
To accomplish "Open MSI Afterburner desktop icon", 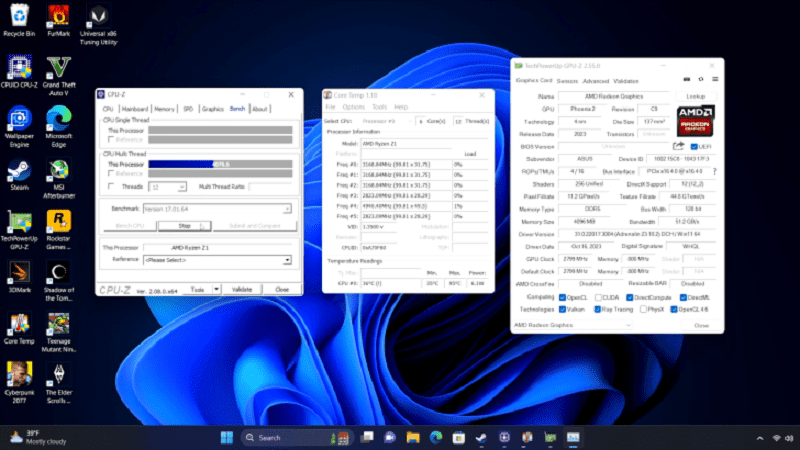I will (59, 179).
